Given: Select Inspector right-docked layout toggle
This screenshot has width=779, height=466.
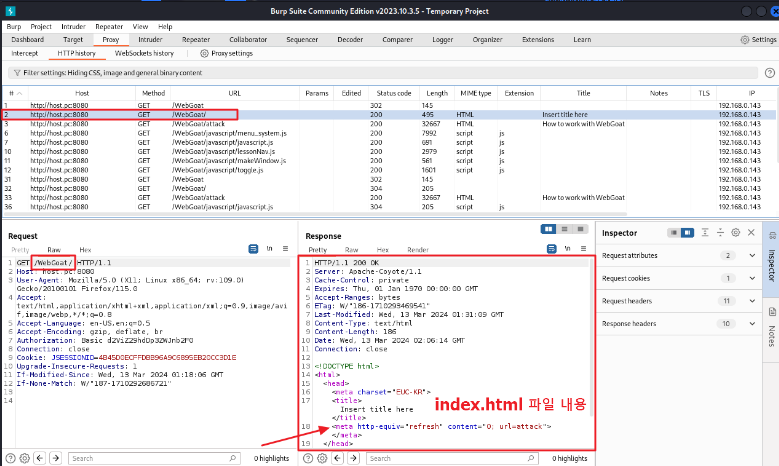Looking at the screenshot, I should click(688, 233).
